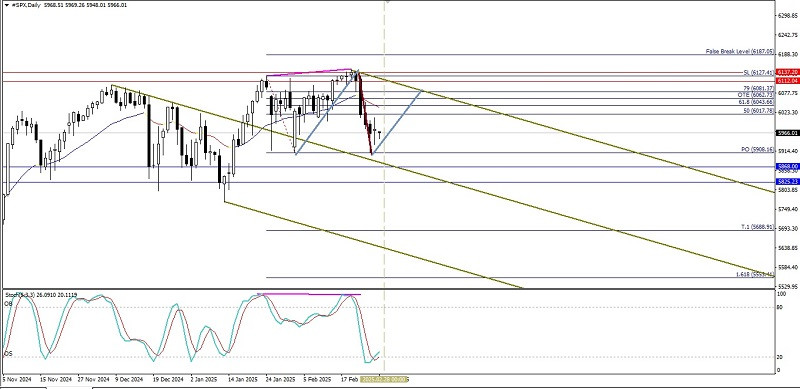The image size is (800, 389).
Task: Click the #SPX,Daily chart title
Action: tap(26, 5)
